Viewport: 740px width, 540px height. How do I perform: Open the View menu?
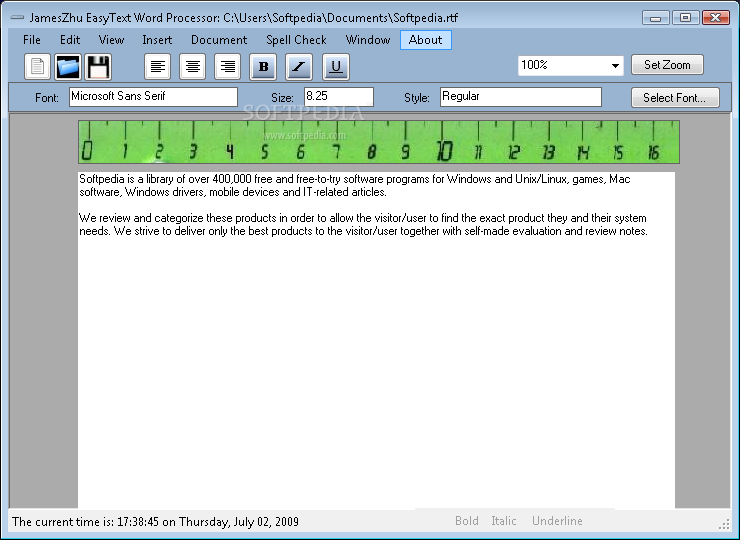[x=111, y=40]
